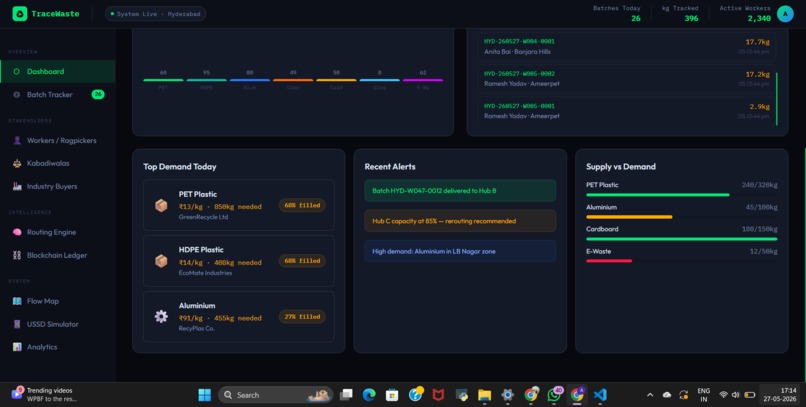Screen dimensions: 806x407
Task: Open alert Batch HYD-W047-0012 delivered to Hub B
Action: tap(460, 191)
